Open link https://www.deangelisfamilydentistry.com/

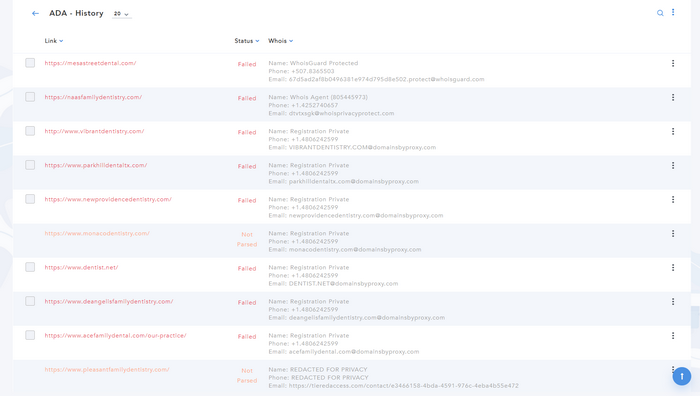[x=108, y=301]
